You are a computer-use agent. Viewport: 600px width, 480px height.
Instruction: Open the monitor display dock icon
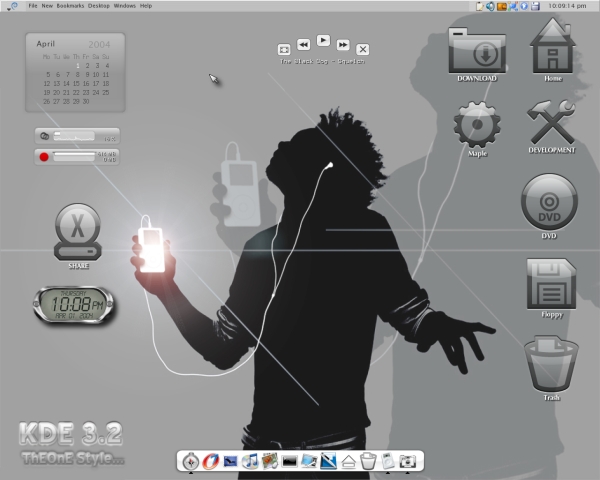coord(309,461)
